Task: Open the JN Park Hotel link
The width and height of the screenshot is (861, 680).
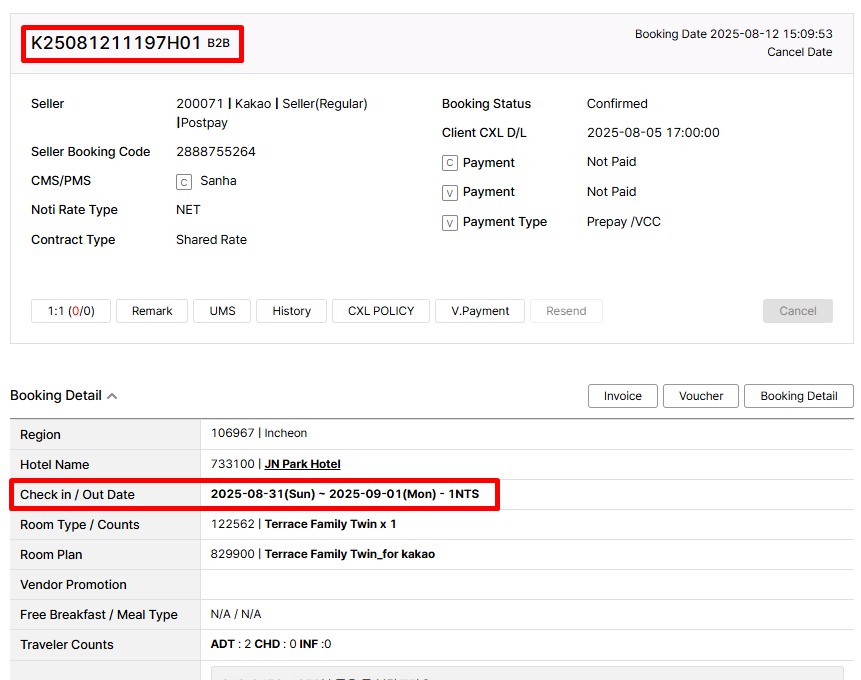Action: click(302, 464)
